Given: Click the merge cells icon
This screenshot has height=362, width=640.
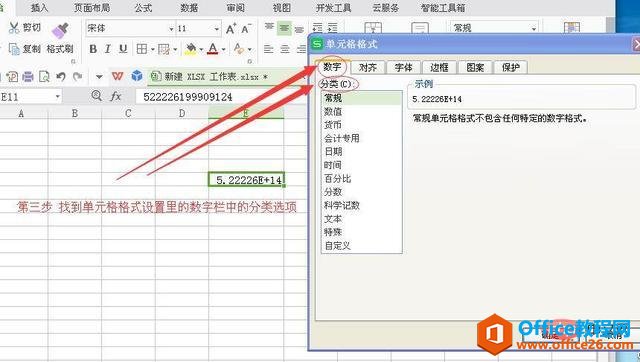Looking at the screenshot, I should click(373, 27).
